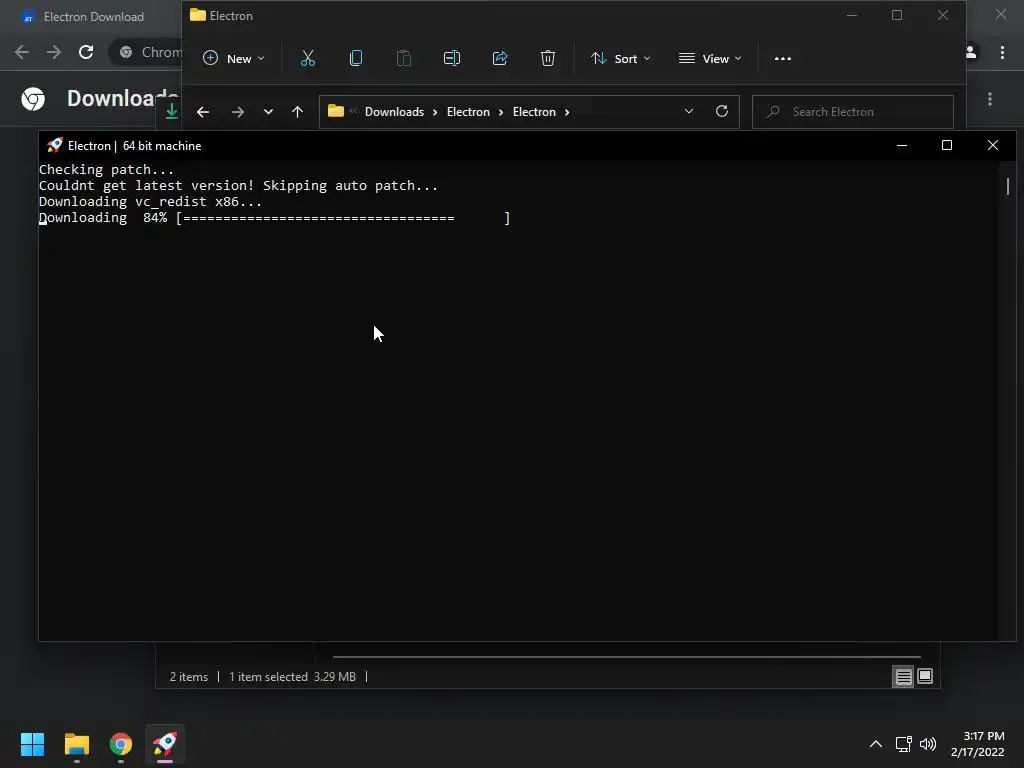Click the first Electron breadcrumb segment
This screenshot has height=768, width=1024.
[x=468, y=112]
